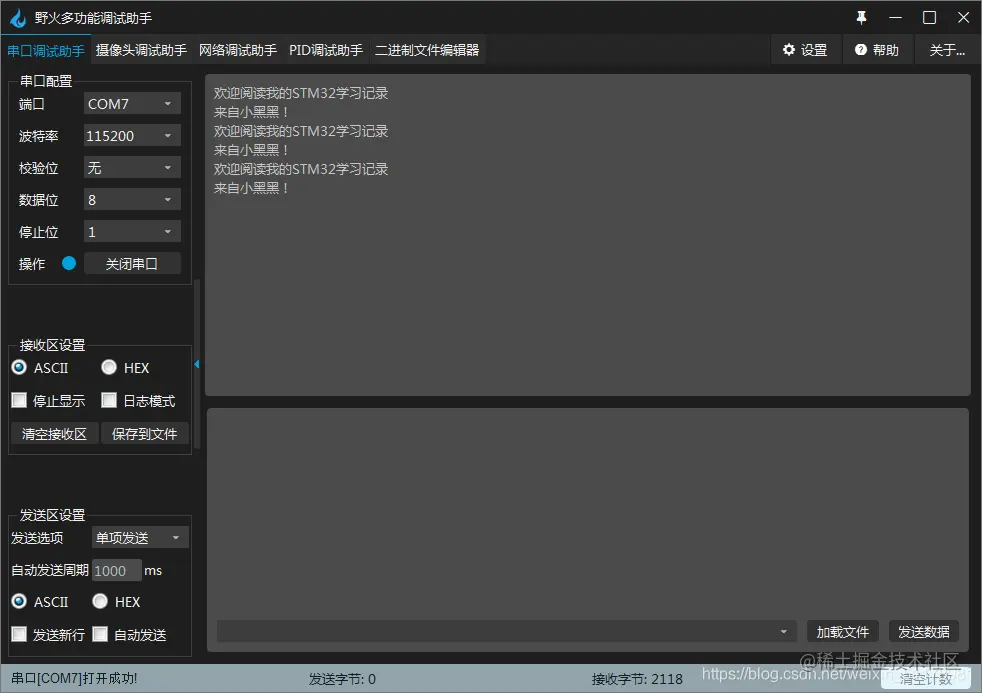The height and width of the screenshot is (693, 982).
Task: Collapse the side panel via blue arrow
Action: pyautogui.click(x=197, y=364)
